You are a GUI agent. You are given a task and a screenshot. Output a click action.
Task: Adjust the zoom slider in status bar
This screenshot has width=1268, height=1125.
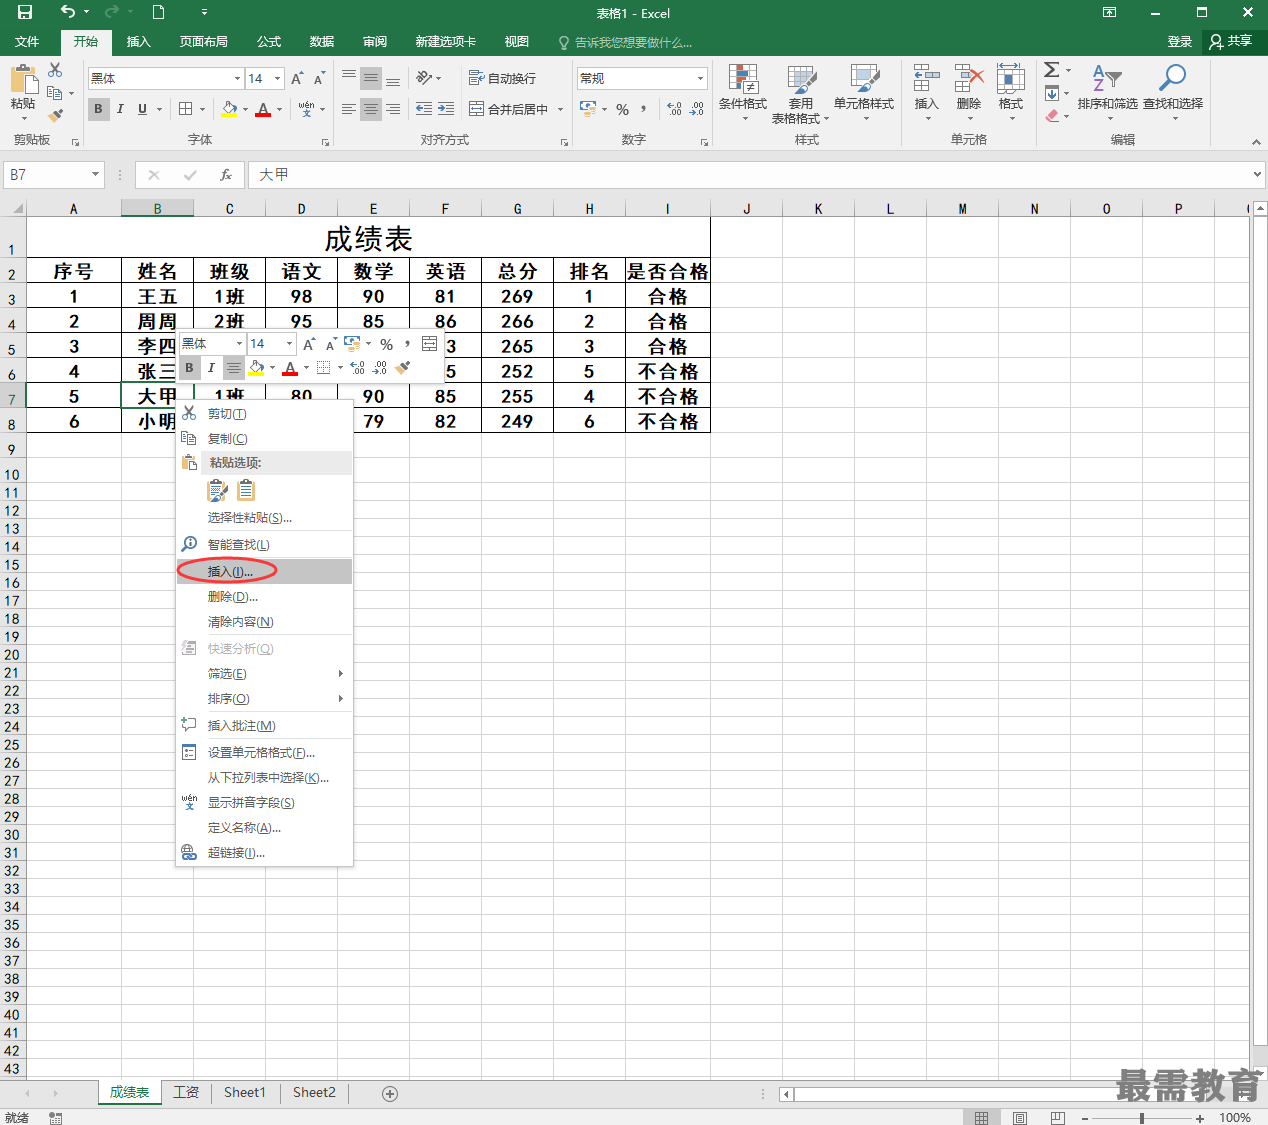pyautogui.click(x=1142, y=1117)
